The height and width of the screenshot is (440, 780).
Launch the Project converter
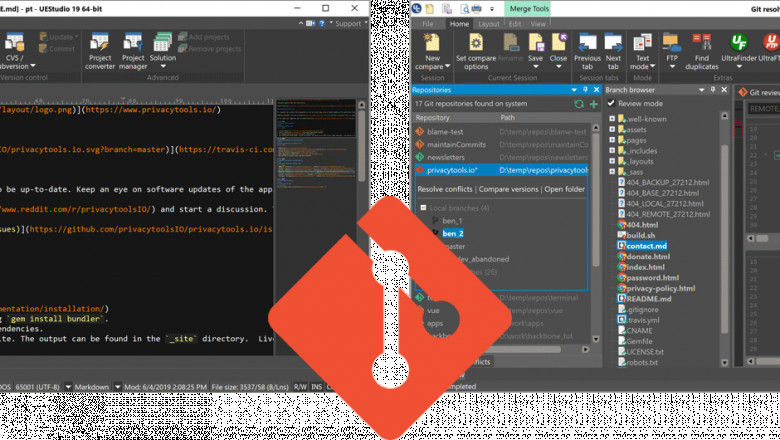point(99,51)
